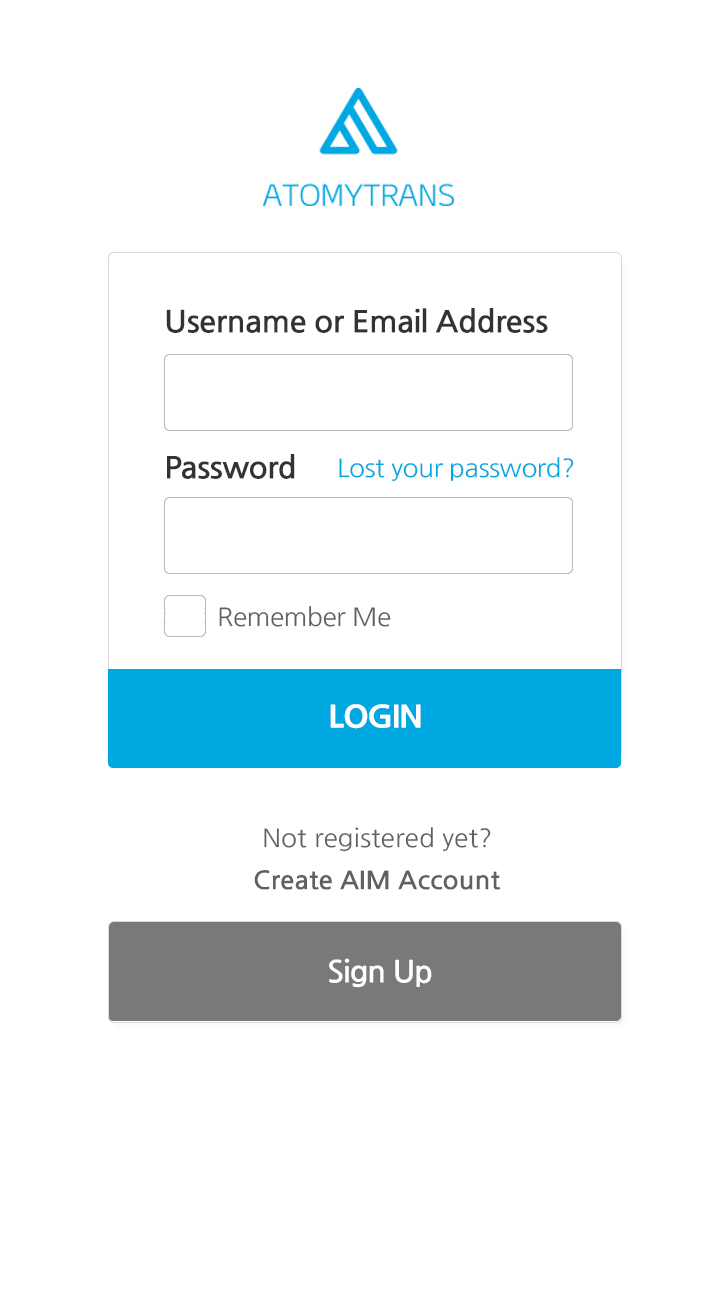Submit the form with LOGIN
The width and height of the screenshot is (720, 1300).
(x=364, y=717)
